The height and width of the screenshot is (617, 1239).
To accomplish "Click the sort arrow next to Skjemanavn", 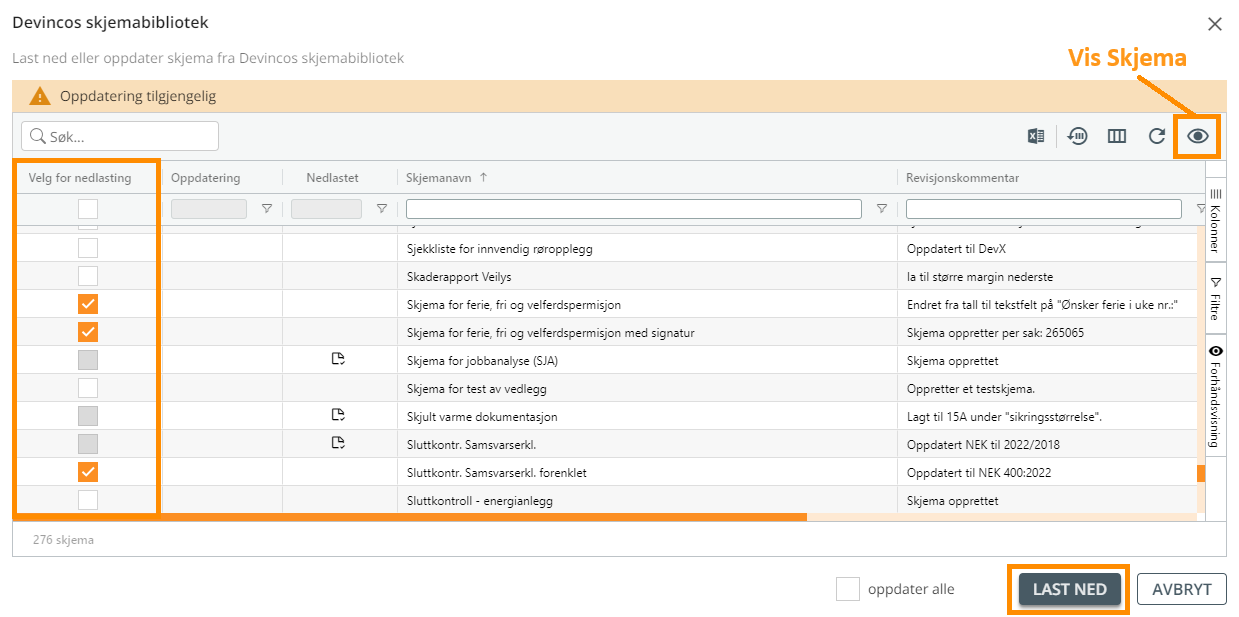I will 484,177.
